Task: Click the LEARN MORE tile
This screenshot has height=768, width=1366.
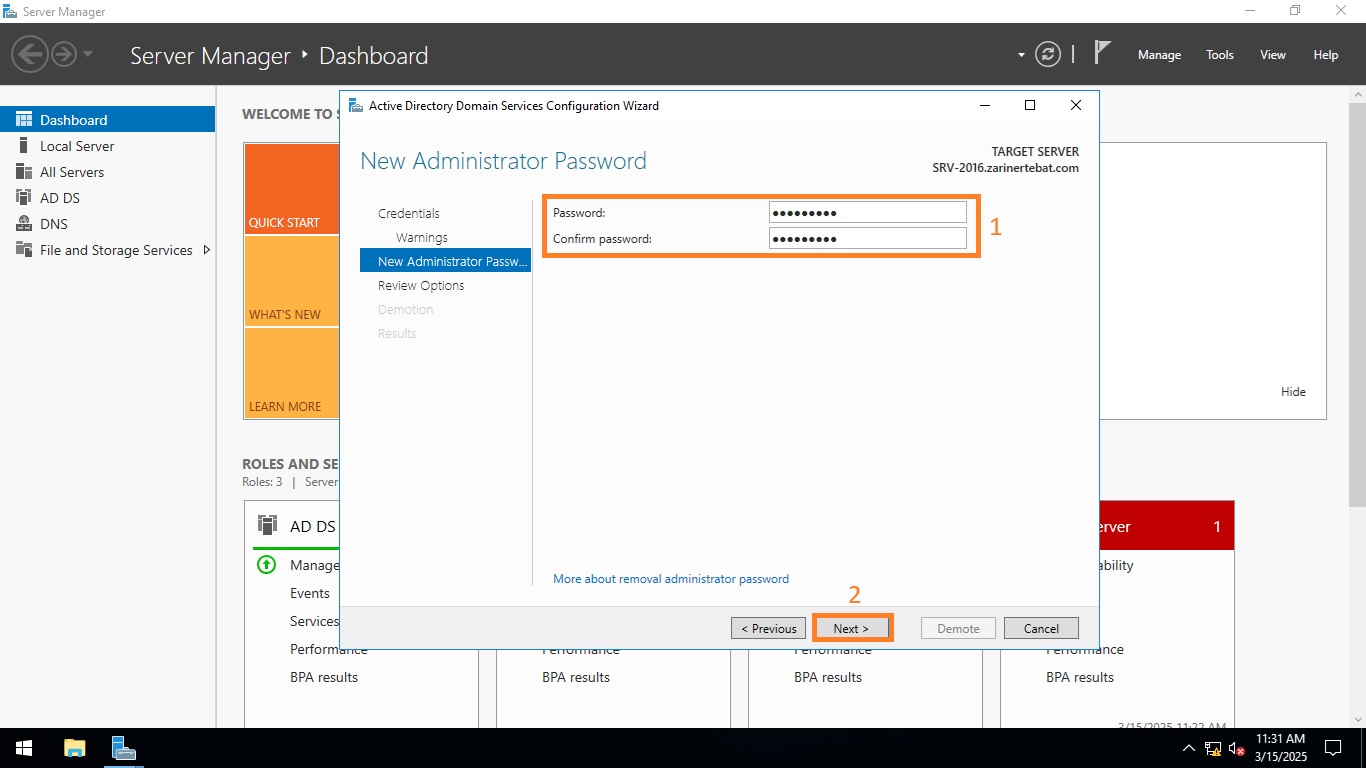Action: (x=291, y=373)
